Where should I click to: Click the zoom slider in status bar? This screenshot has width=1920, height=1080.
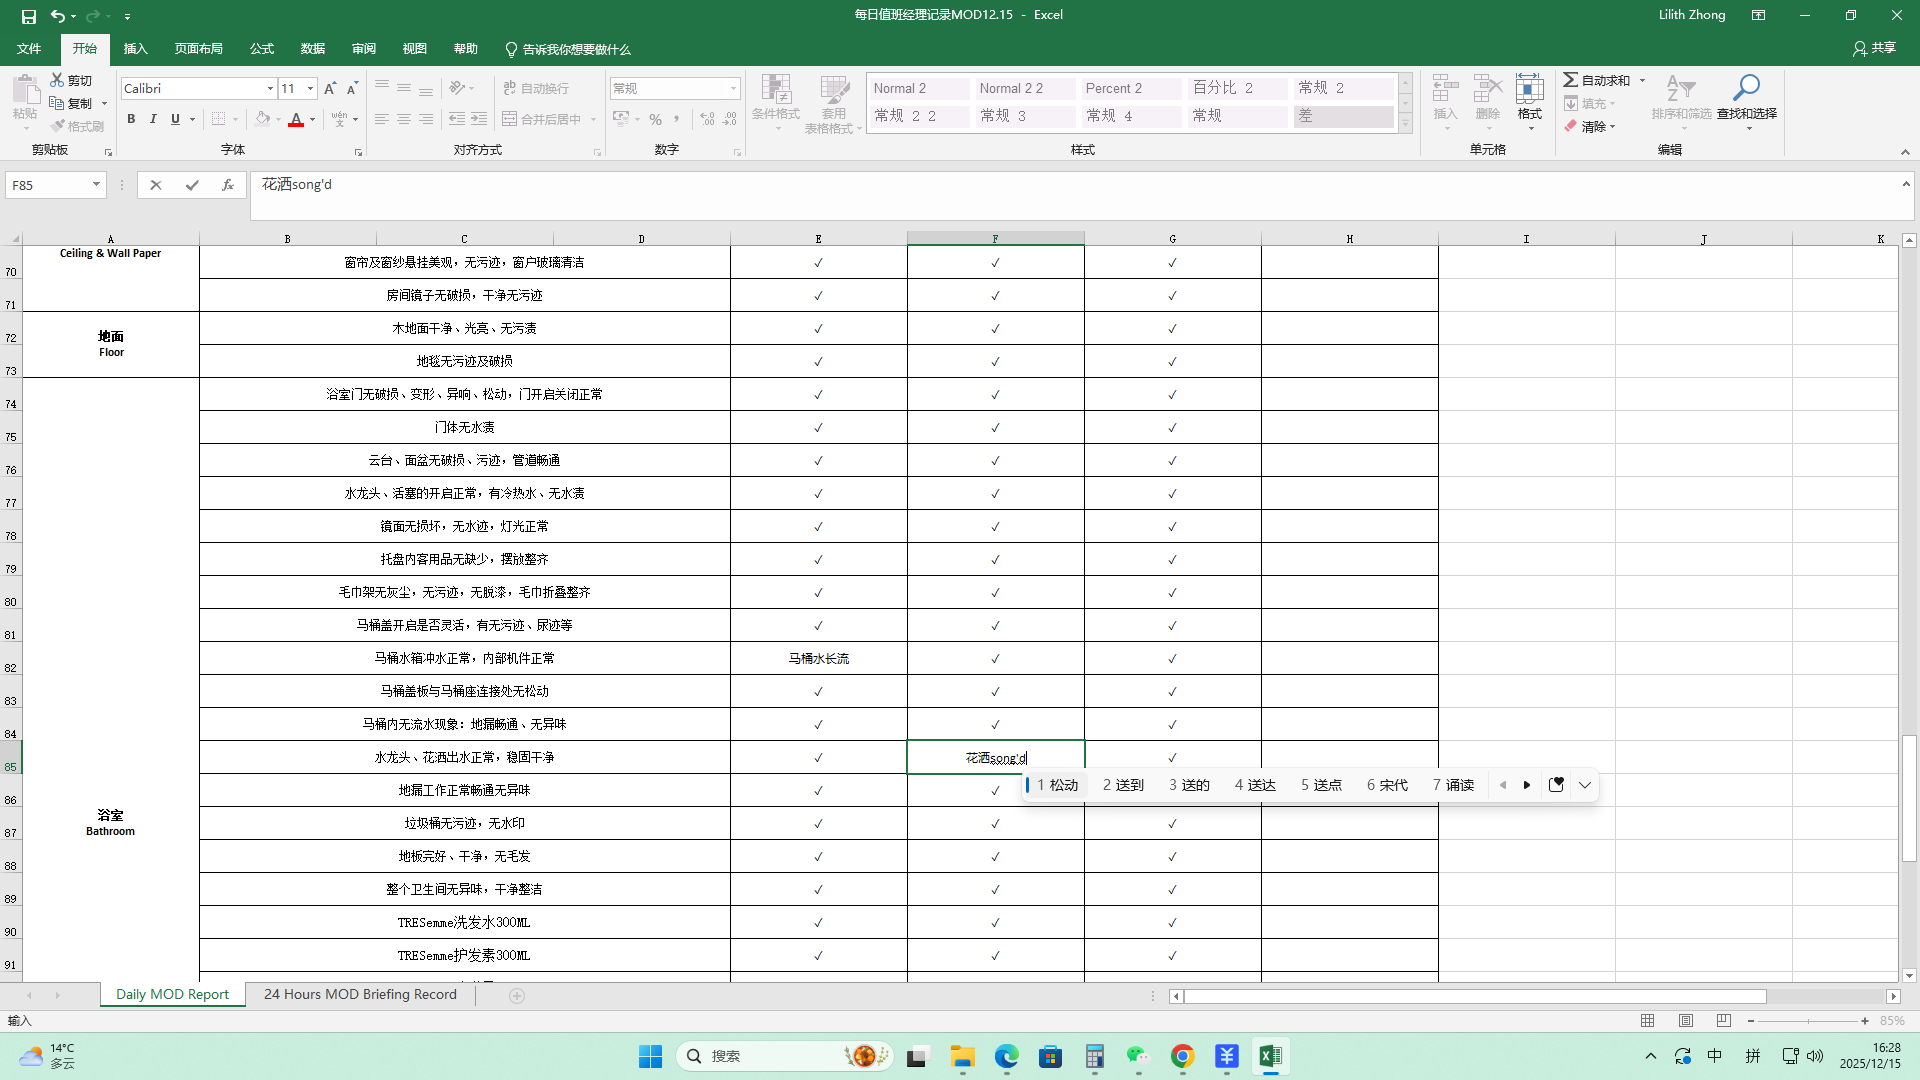(x=1808, y=1021)
